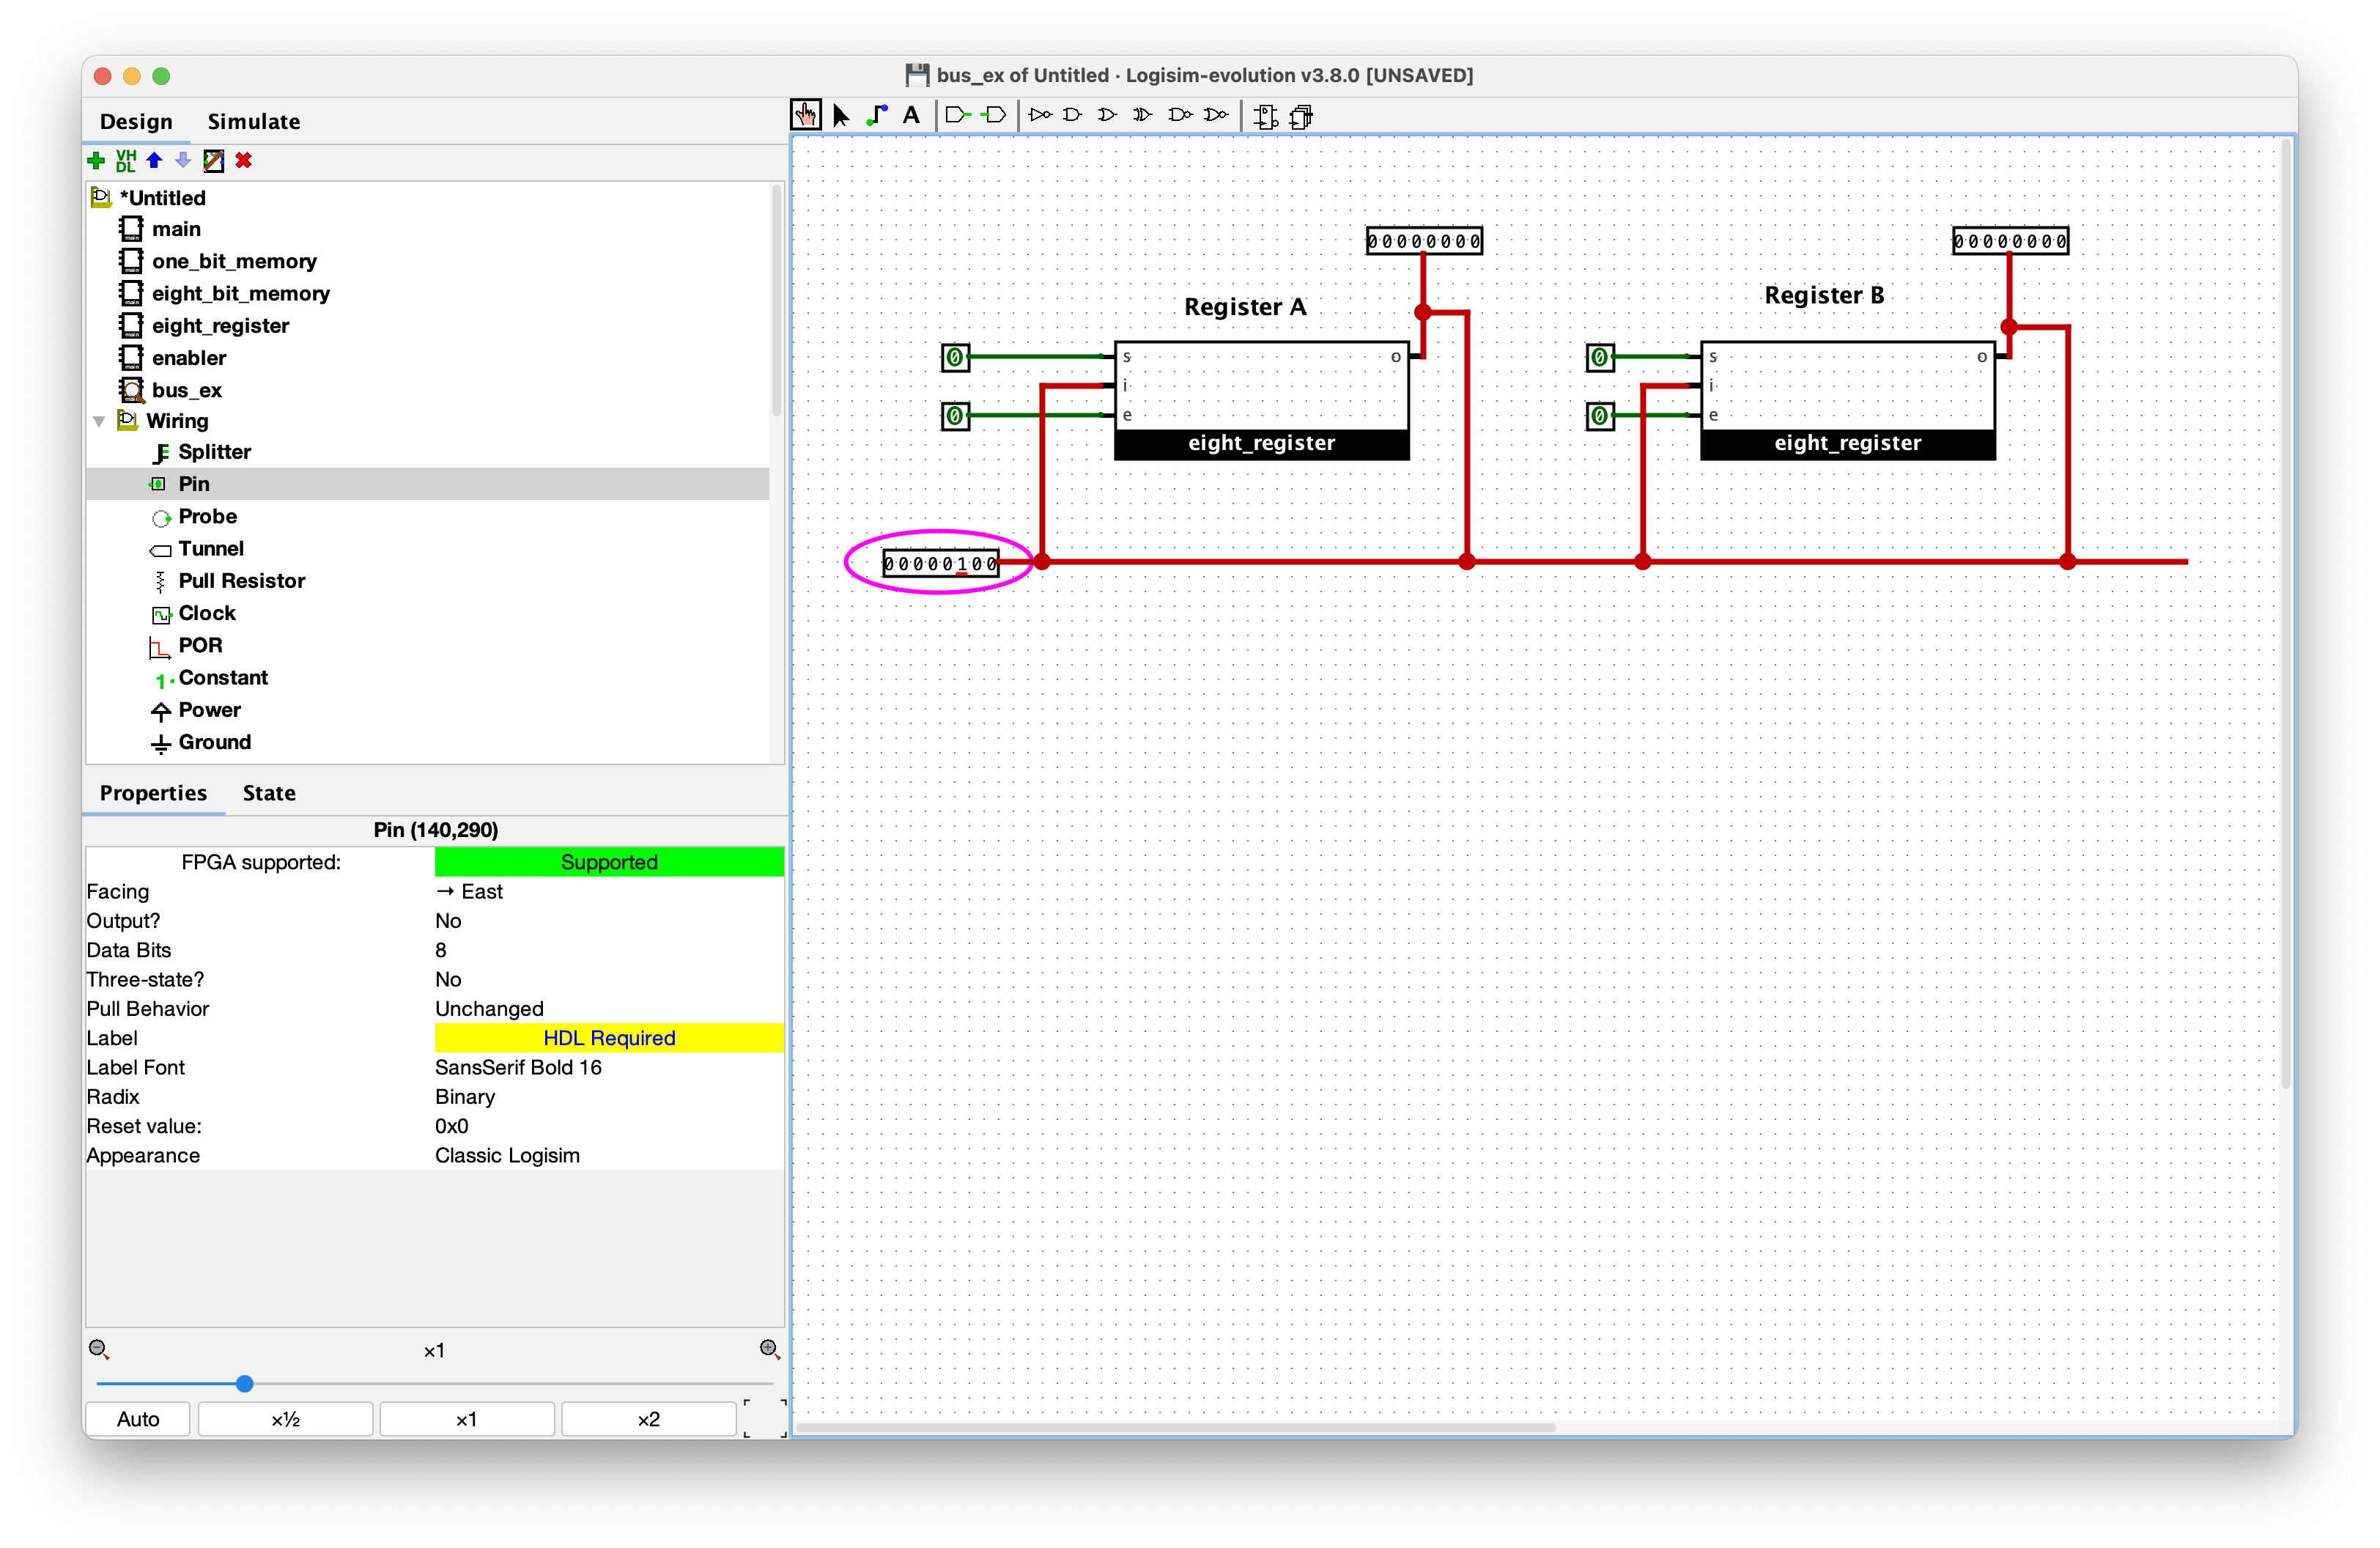Select the Text label tool
The height and width of the screenshot is (1548, 2380).
[911, 115]
